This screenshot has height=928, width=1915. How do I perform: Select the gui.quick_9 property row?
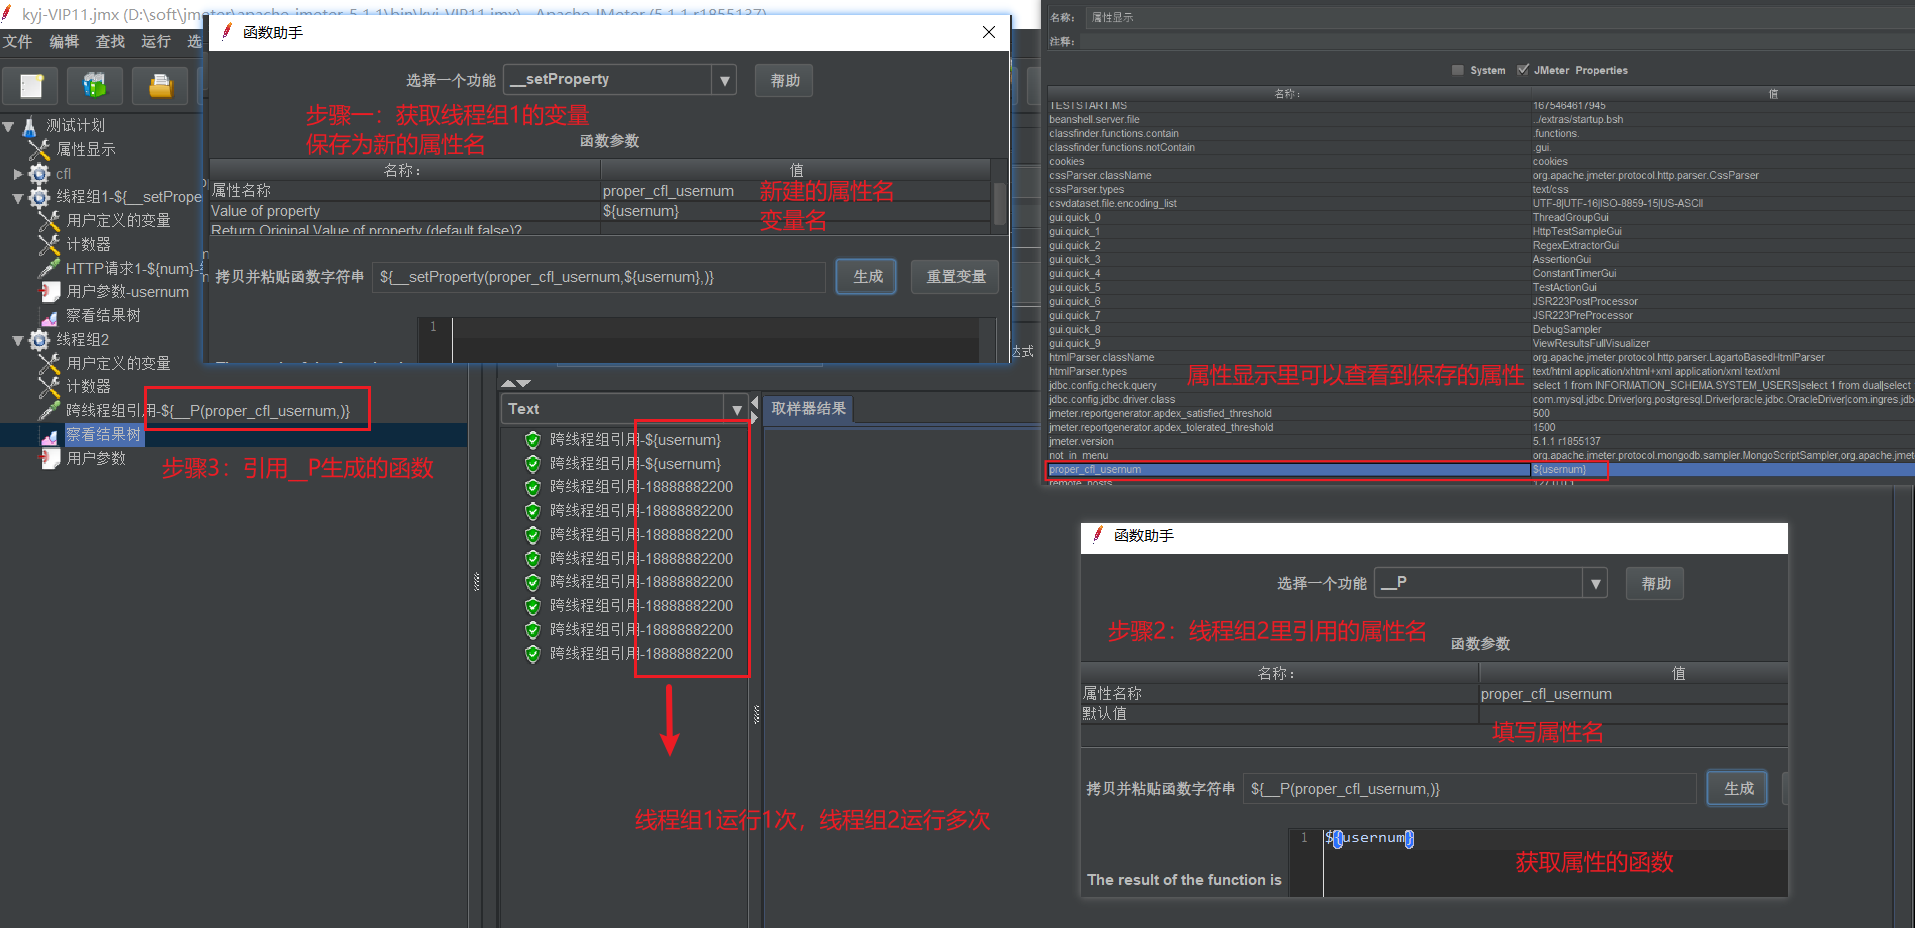tap(1480, 344)
